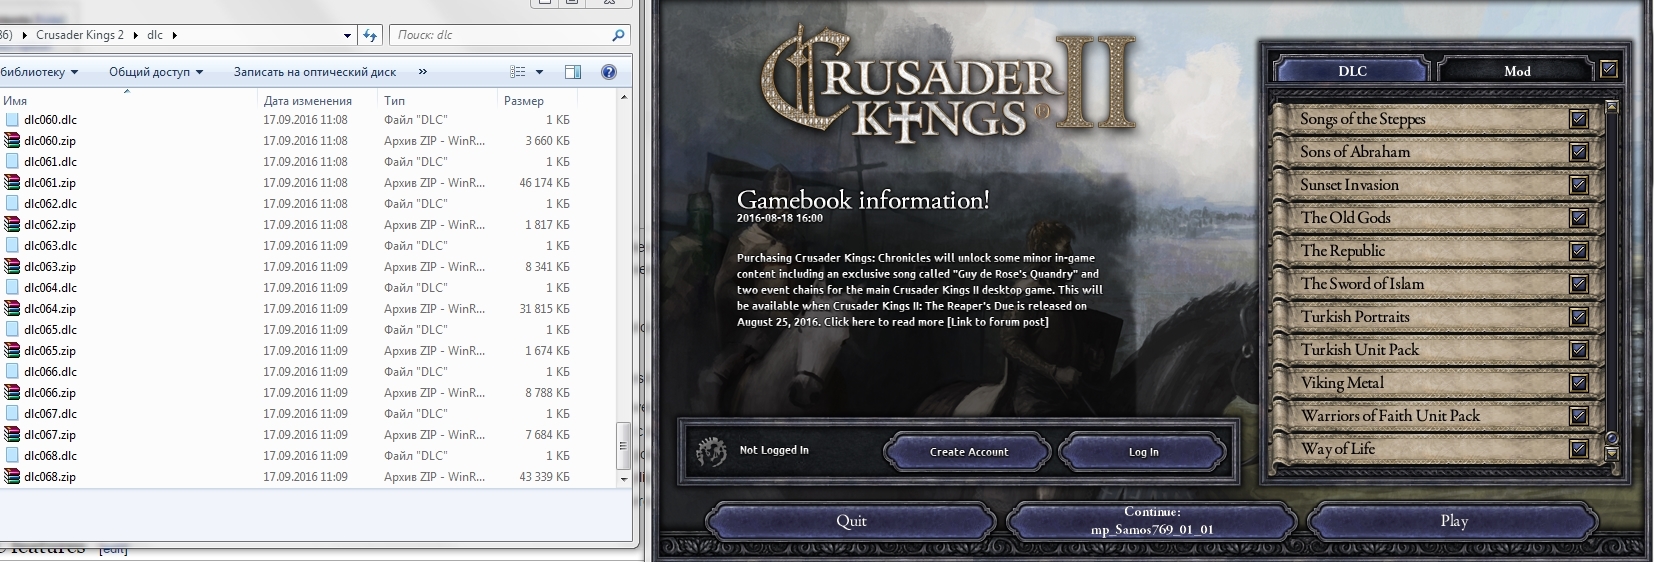
Task: Toggle Sons of Abraham DLC checkbox
Action: point(1579,152)
